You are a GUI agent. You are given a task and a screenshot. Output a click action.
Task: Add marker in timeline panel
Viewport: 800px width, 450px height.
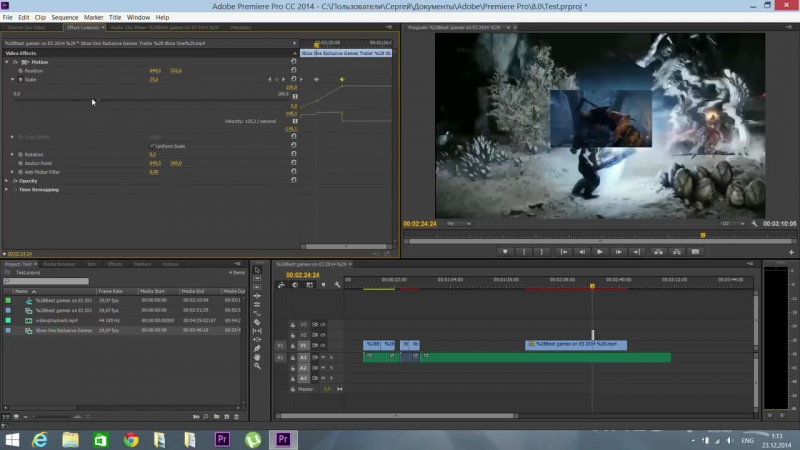(323, 285)
